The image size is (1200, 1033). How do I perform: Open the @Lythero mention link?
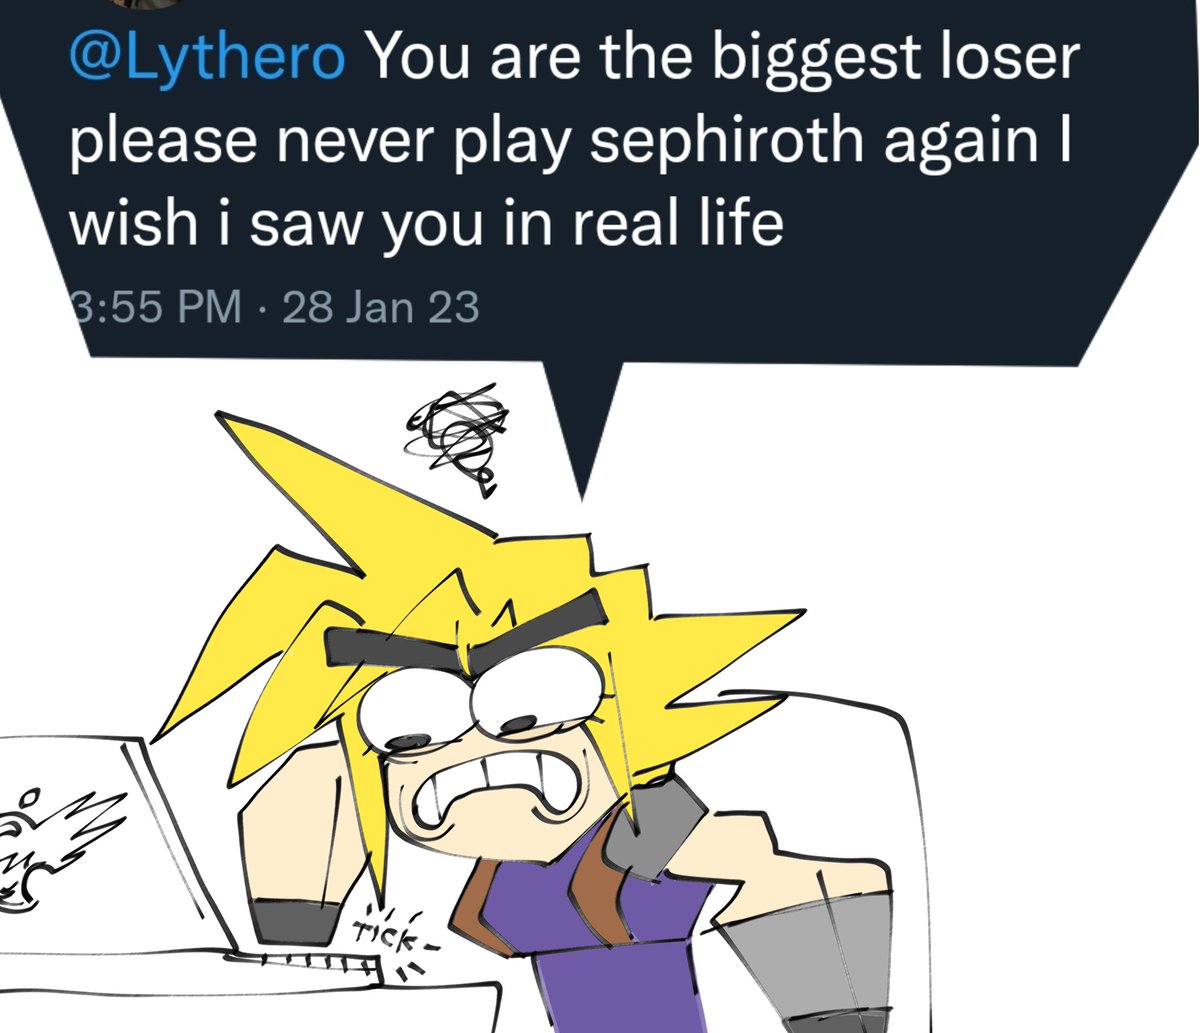click(207, 60)
